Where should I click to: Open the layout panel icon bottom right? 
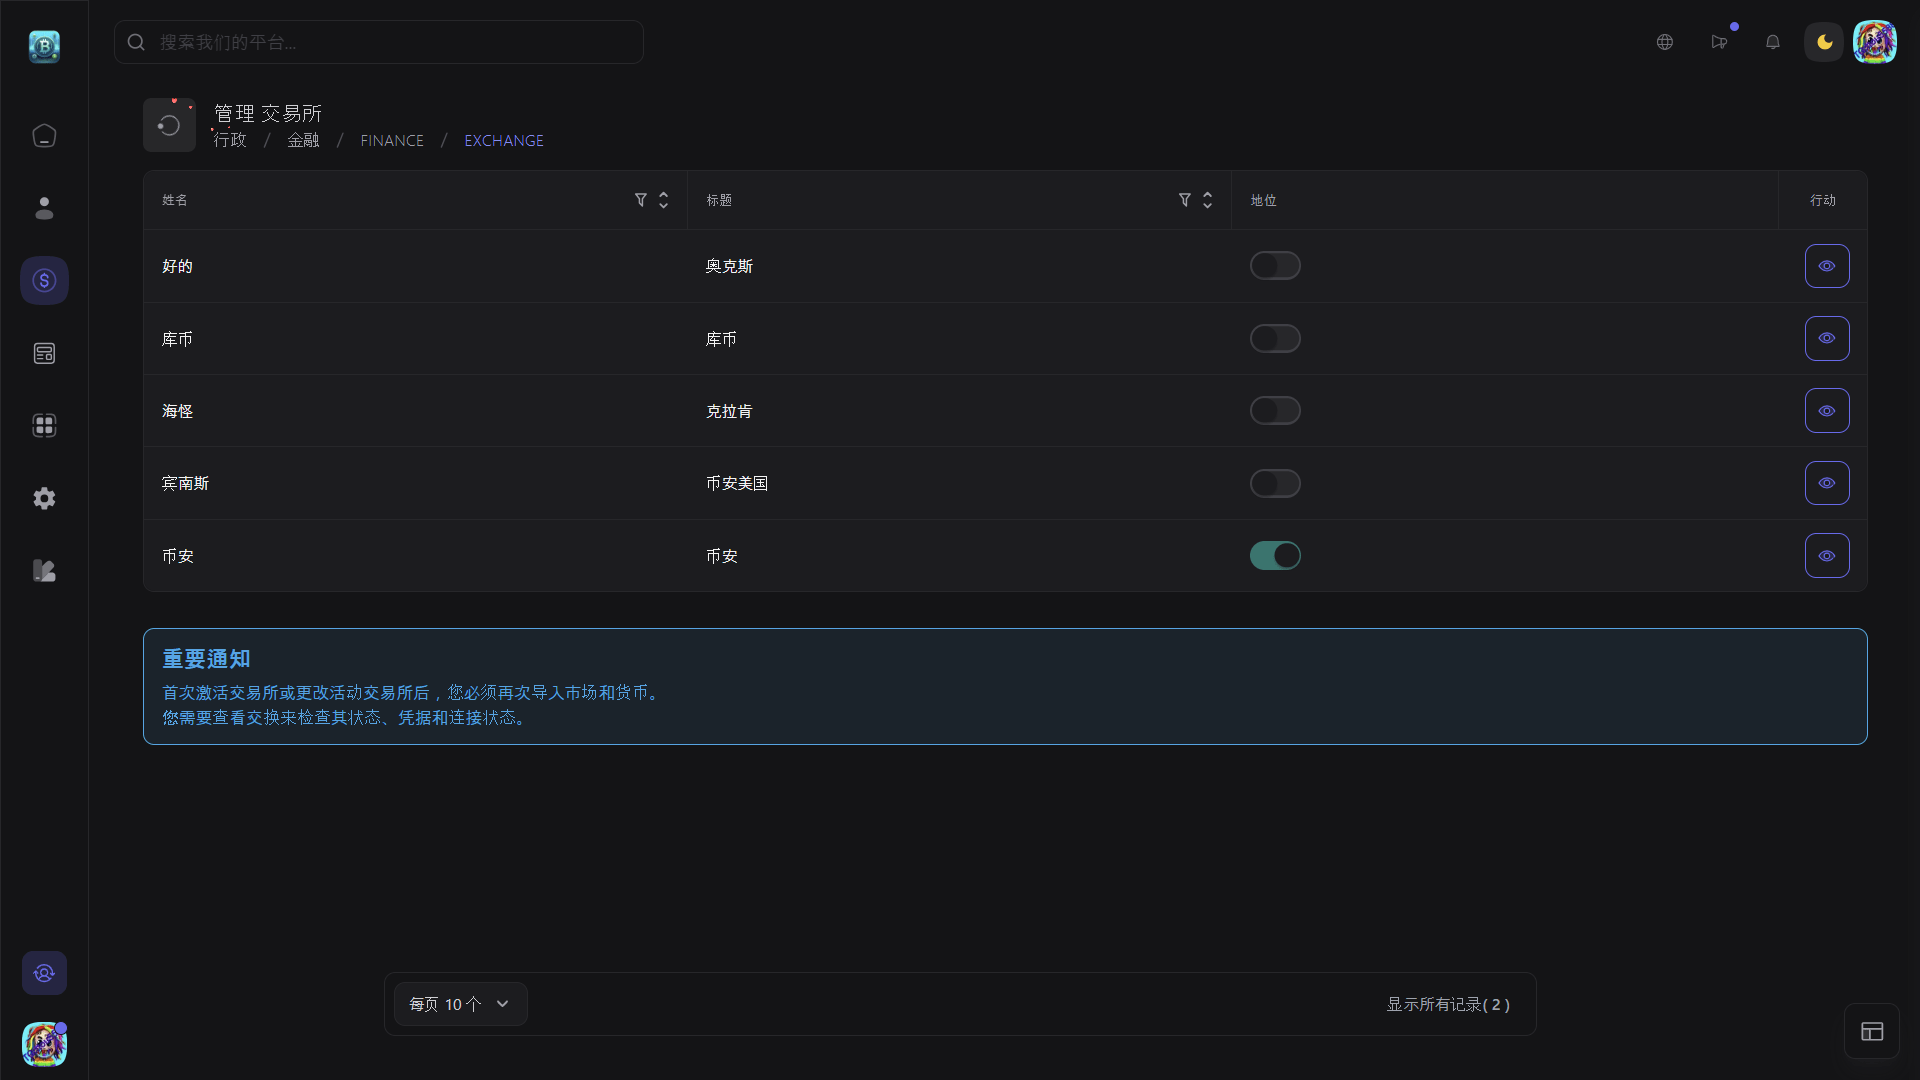[1872, 1031]
